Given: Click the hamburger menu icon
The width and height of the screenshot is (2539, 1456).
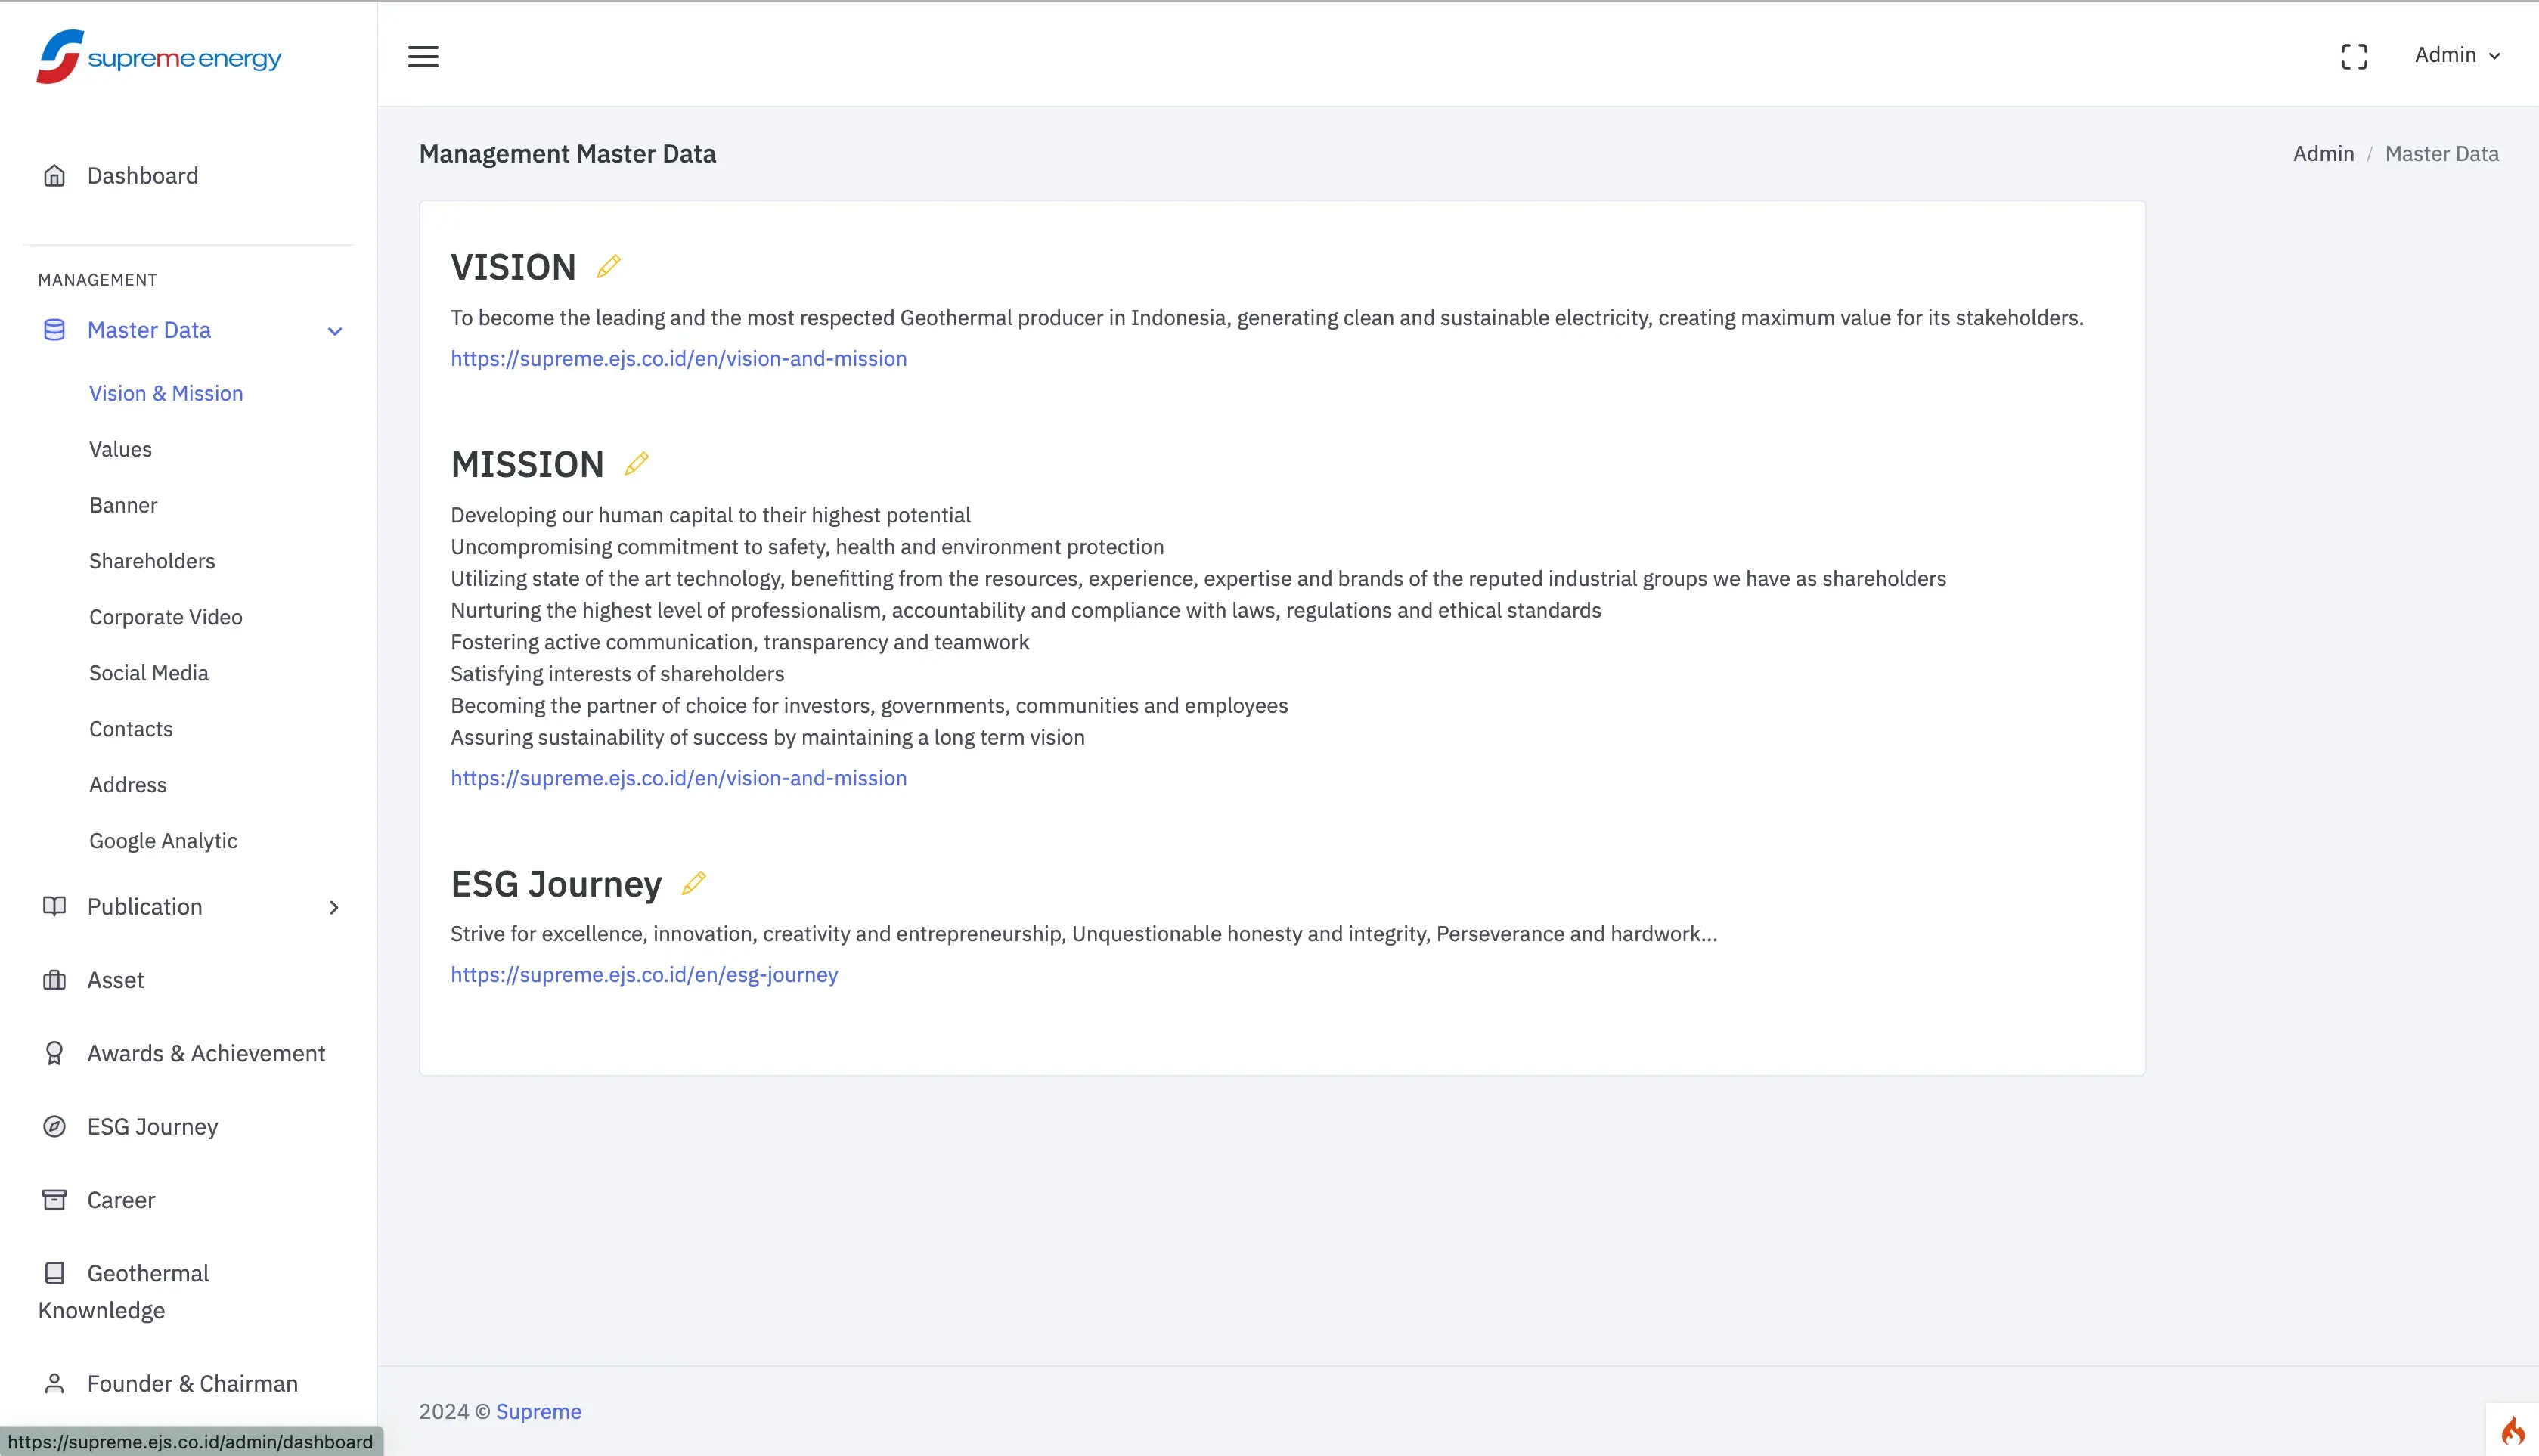Looking at the screenshot, I should (423, 57).
